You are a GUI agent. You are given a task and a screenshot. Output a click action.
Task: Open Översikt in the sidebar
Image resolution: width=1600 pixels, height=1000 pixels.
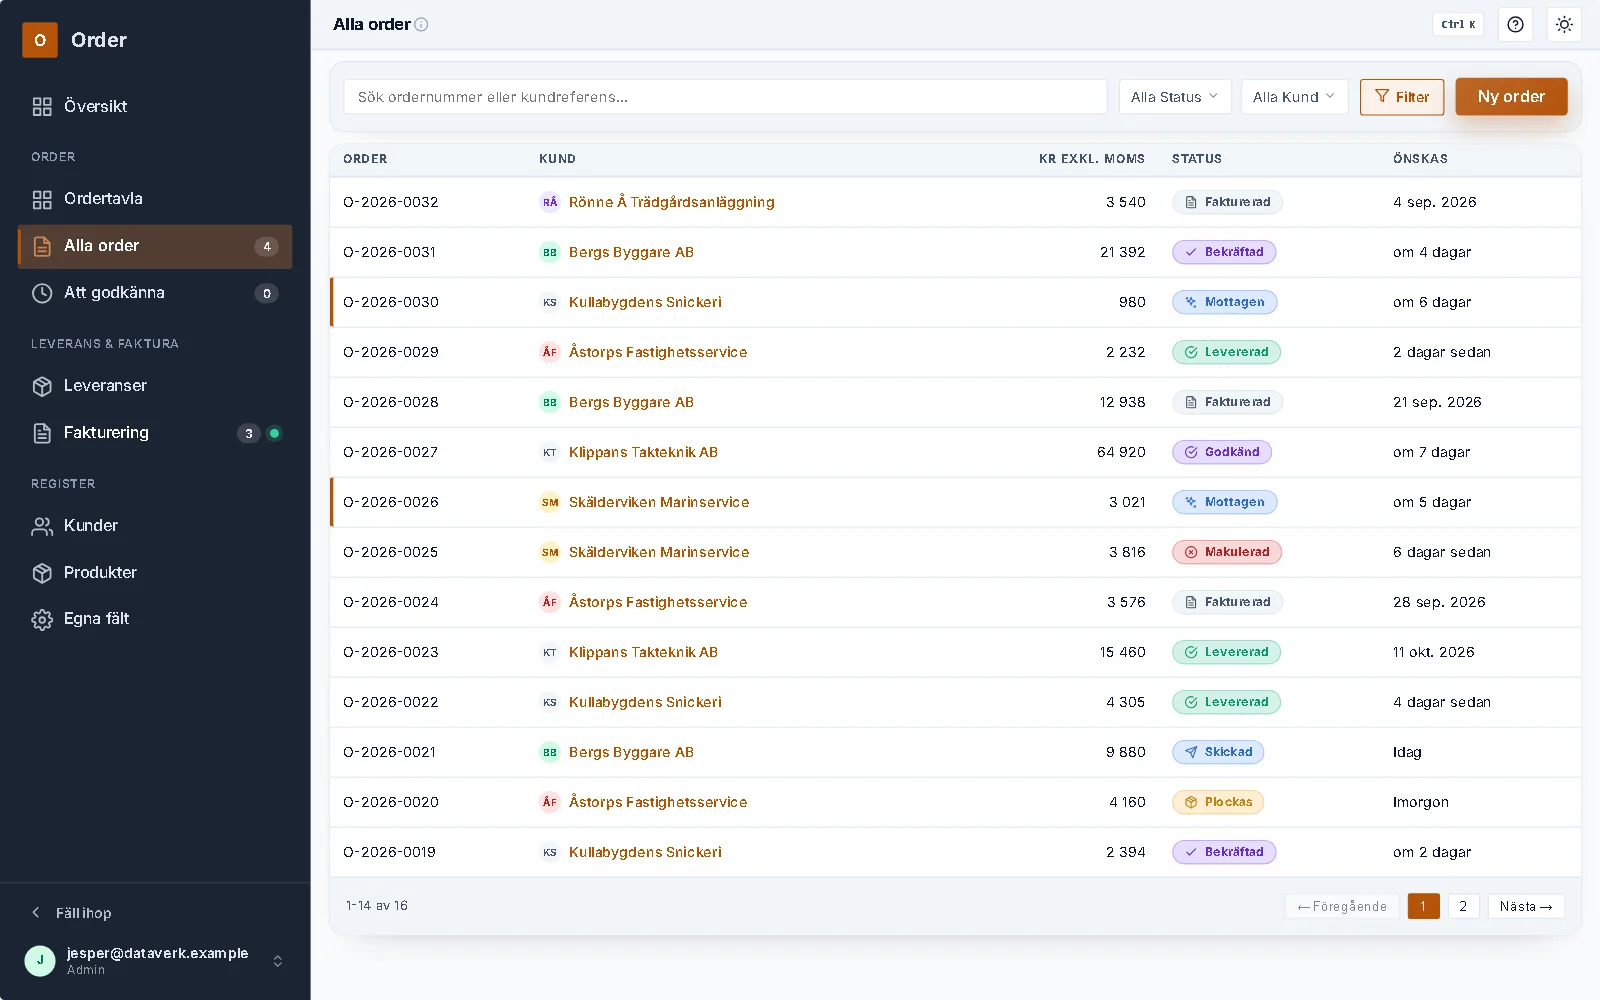point(155,106)
